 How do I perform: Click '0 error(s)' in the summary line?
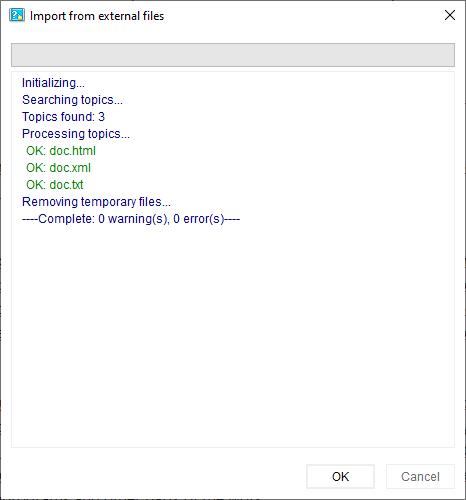pos(199,219)
